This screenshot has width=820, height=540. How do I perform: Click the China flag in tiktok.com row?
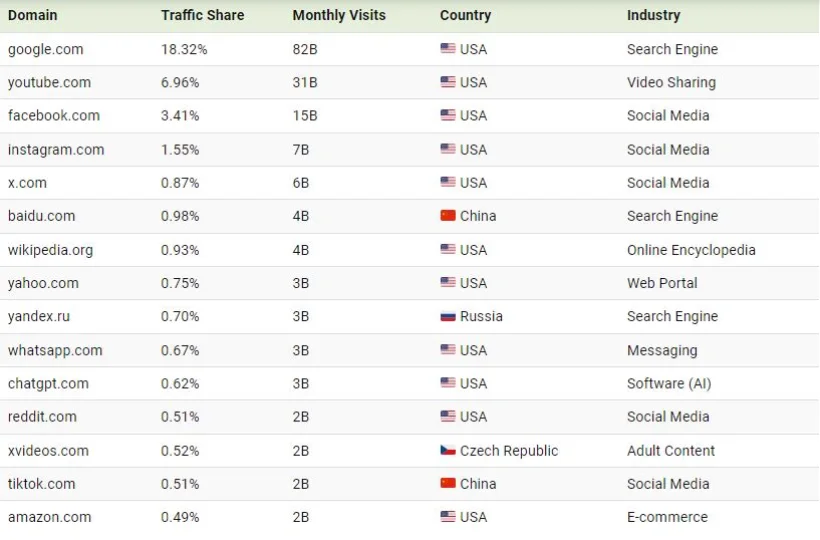click(x=448, y=484)
